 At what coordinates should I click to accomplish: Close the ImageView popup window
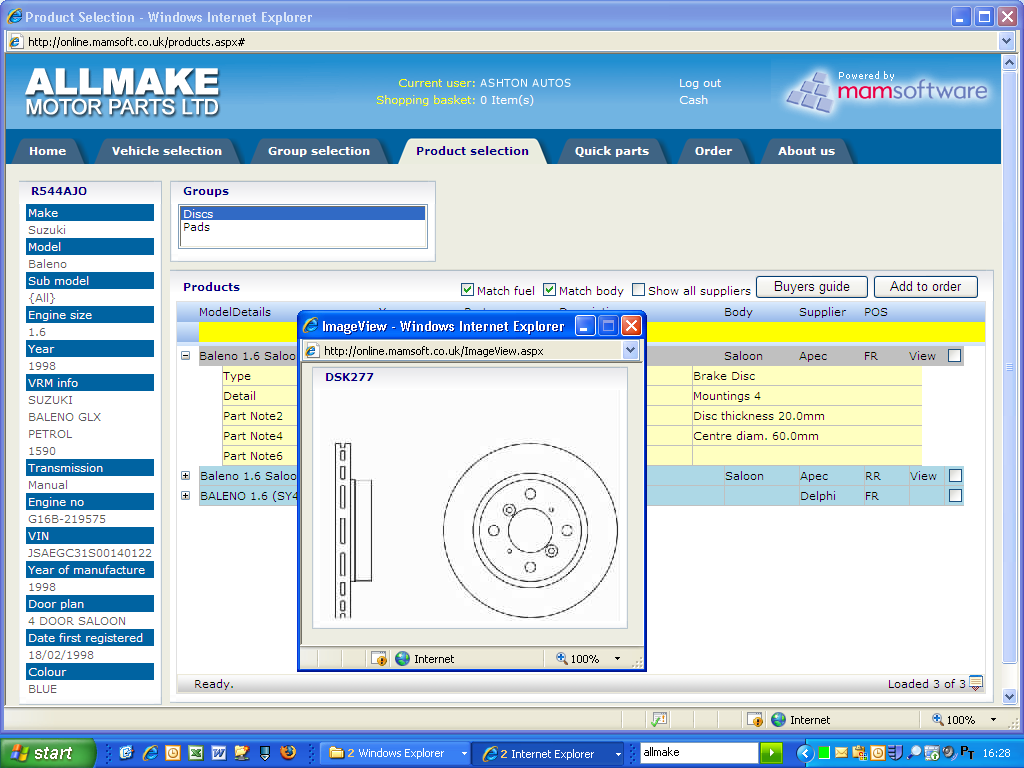[x=631, y=326]
